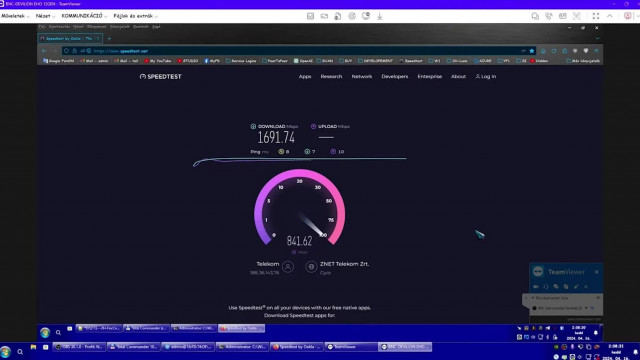Image resolution: width=640 pixels, height=360 pixels.
Task: Open the TeamViewer chat icon in toolbar
Action: tap(535, 16)
